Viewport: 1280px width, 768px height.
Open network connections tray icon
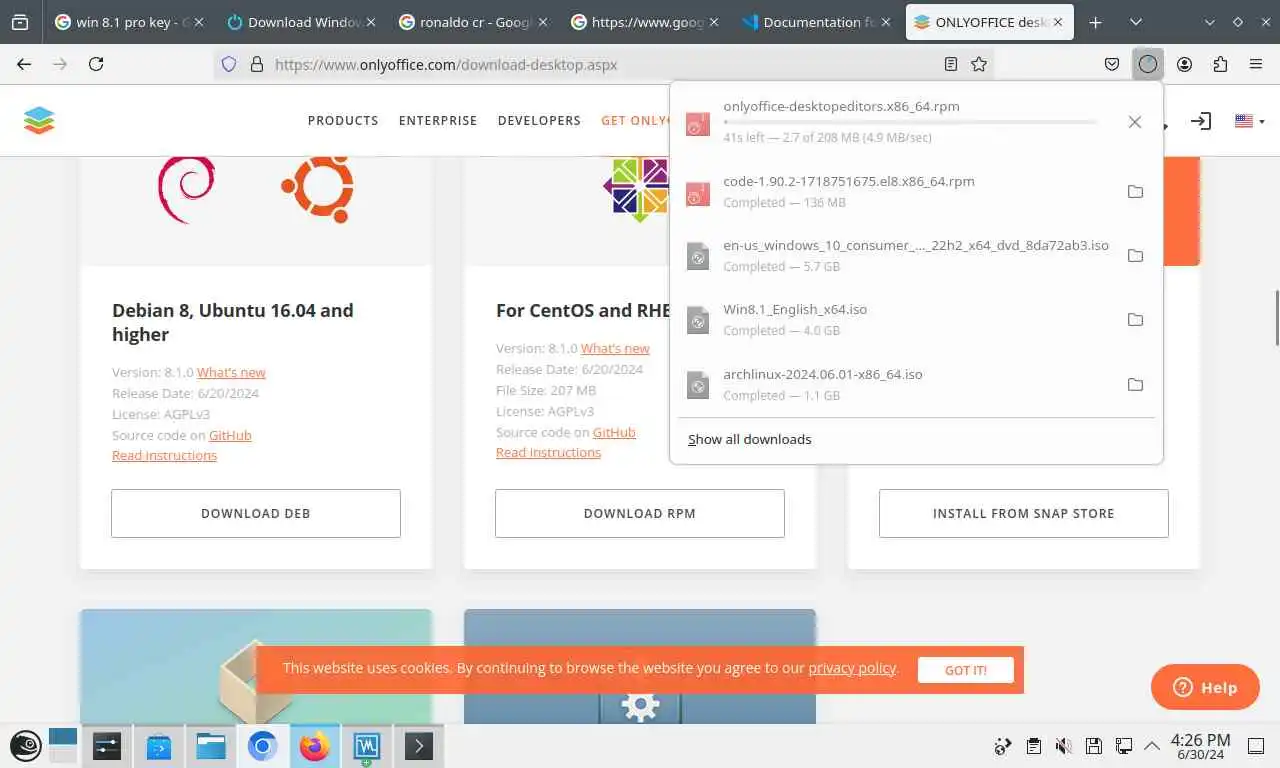(x=1124, y=746)
